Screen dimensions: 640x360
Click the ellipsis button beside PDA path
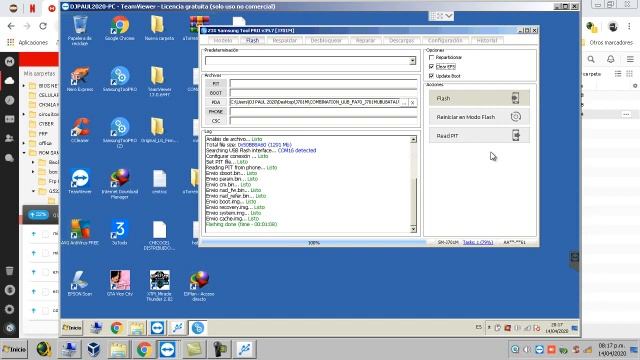[x=404, y=103]
